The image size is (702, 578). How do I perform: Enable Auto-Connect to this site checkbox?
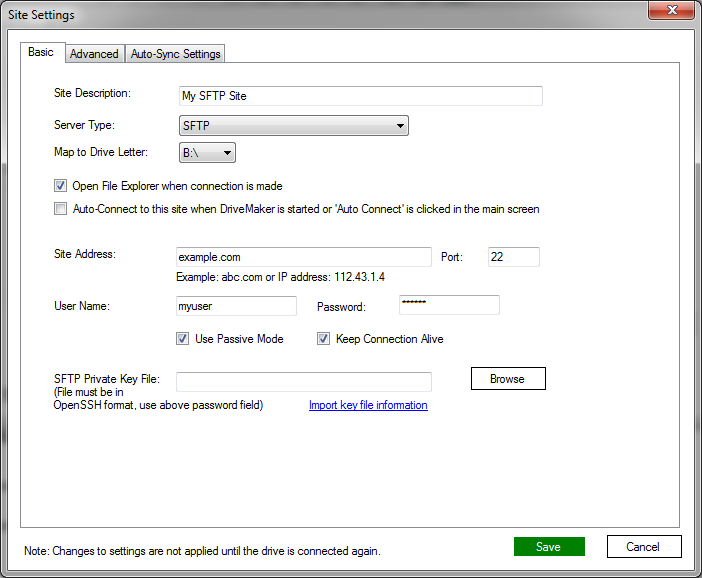coord(60,210)
